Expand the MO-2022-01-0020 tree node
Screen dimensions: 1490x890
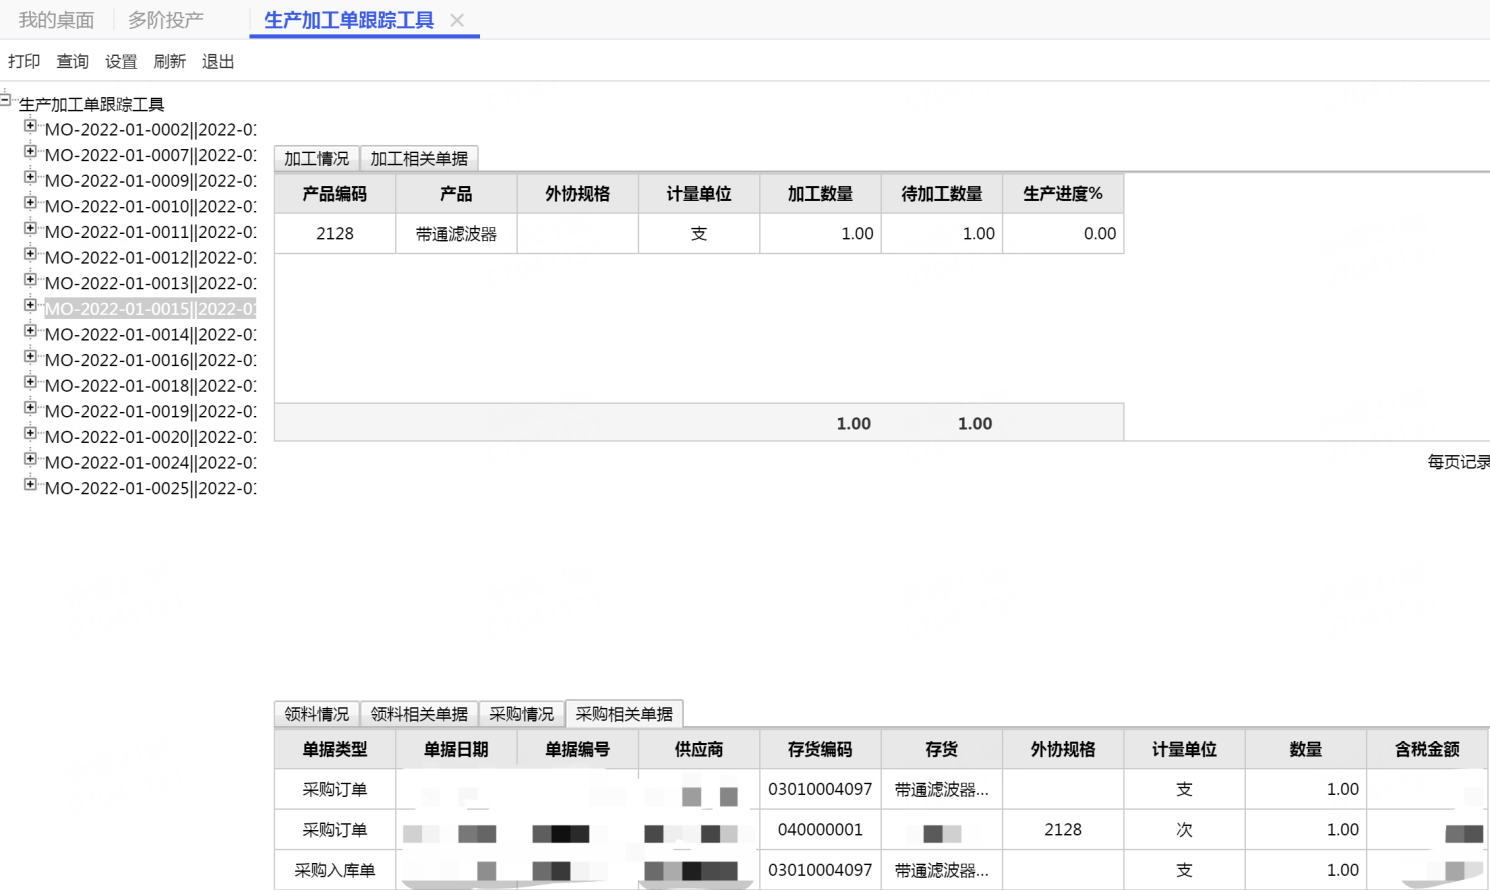pos(30,433)
